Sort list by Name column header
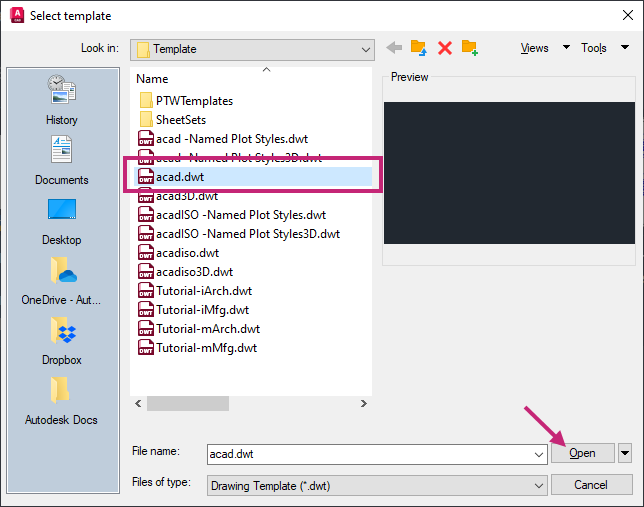The height and width of the screenshot is (507, 644). click(x=152, y=79)
